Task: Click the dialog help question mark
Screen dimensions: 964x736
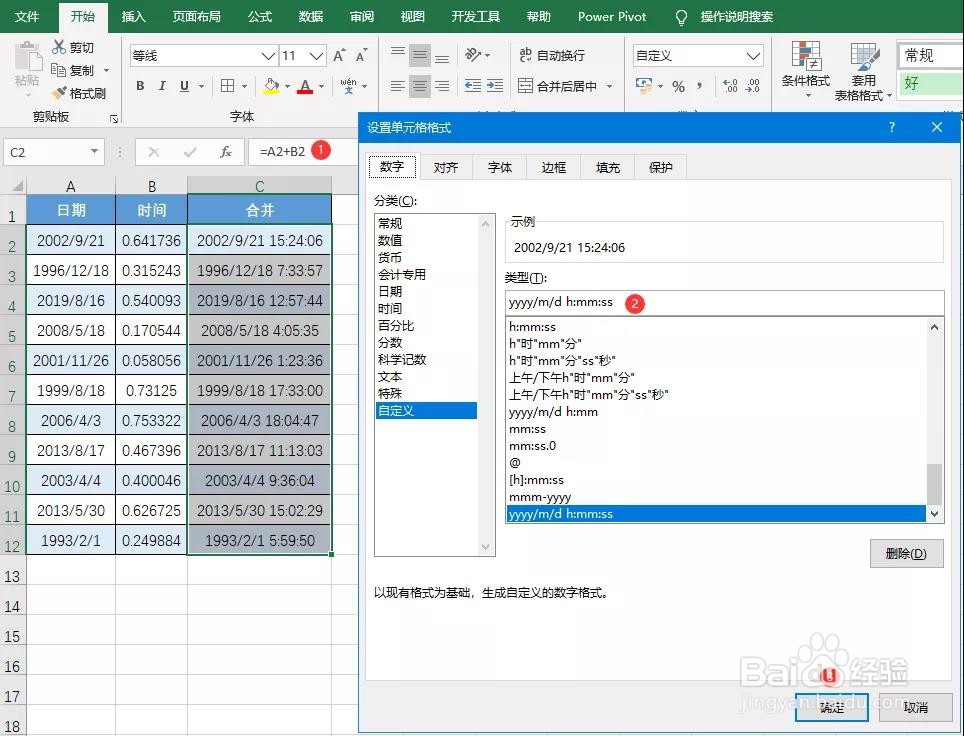Action: tap(891, 127)
